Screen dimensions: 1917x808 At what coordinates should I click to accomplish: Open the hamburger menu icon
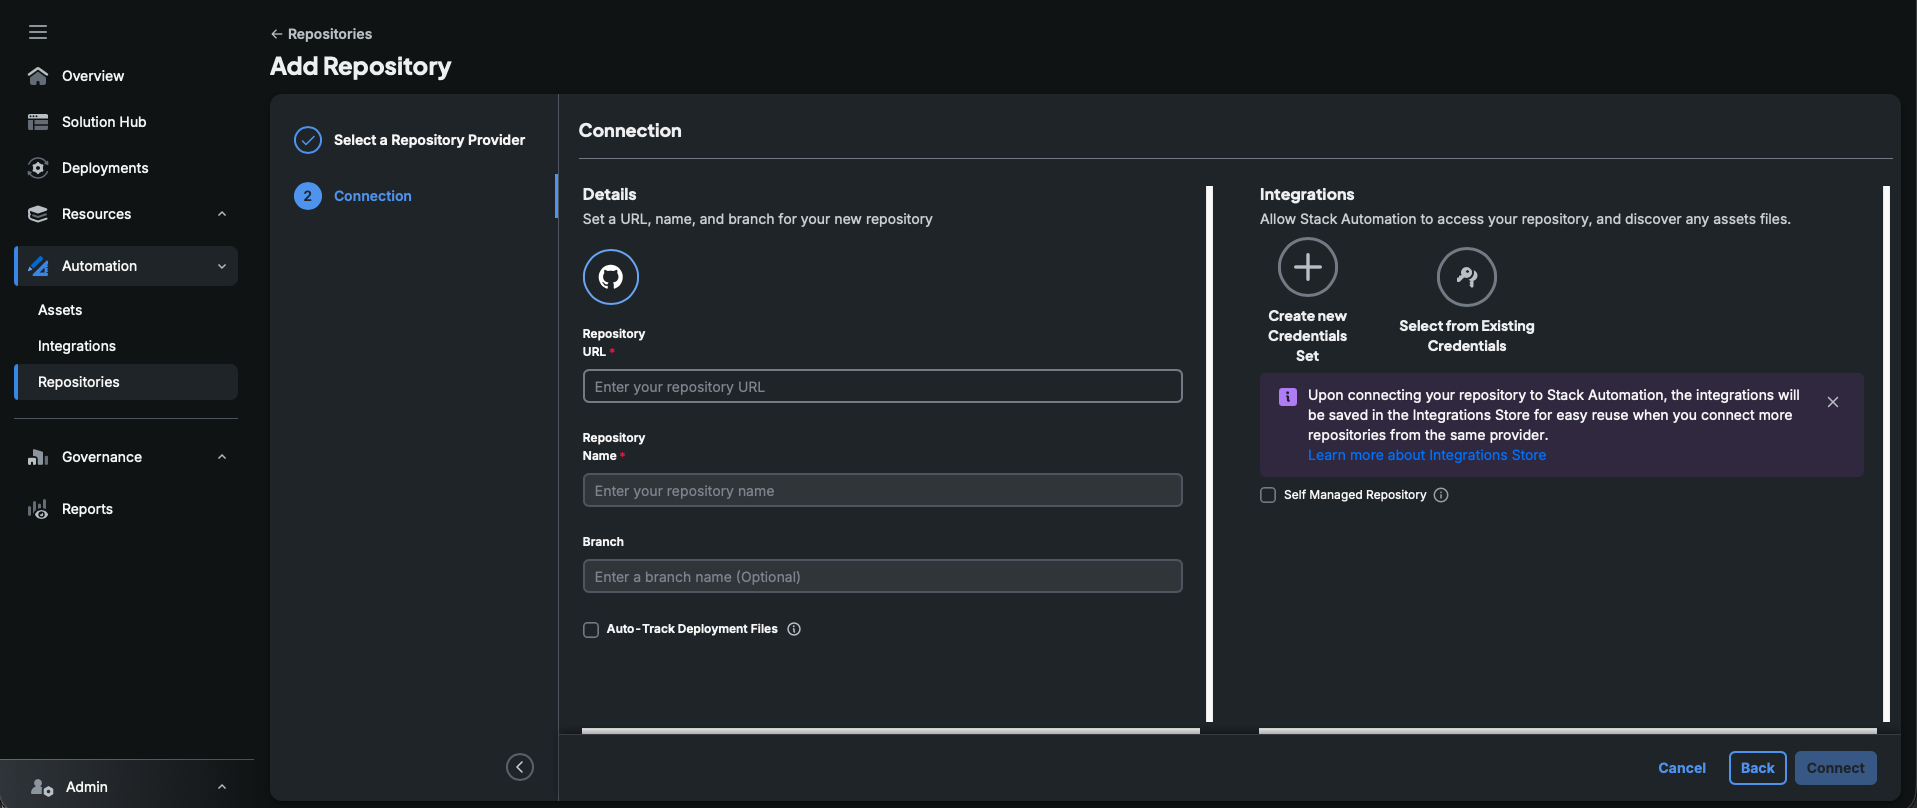coord(38,32)
